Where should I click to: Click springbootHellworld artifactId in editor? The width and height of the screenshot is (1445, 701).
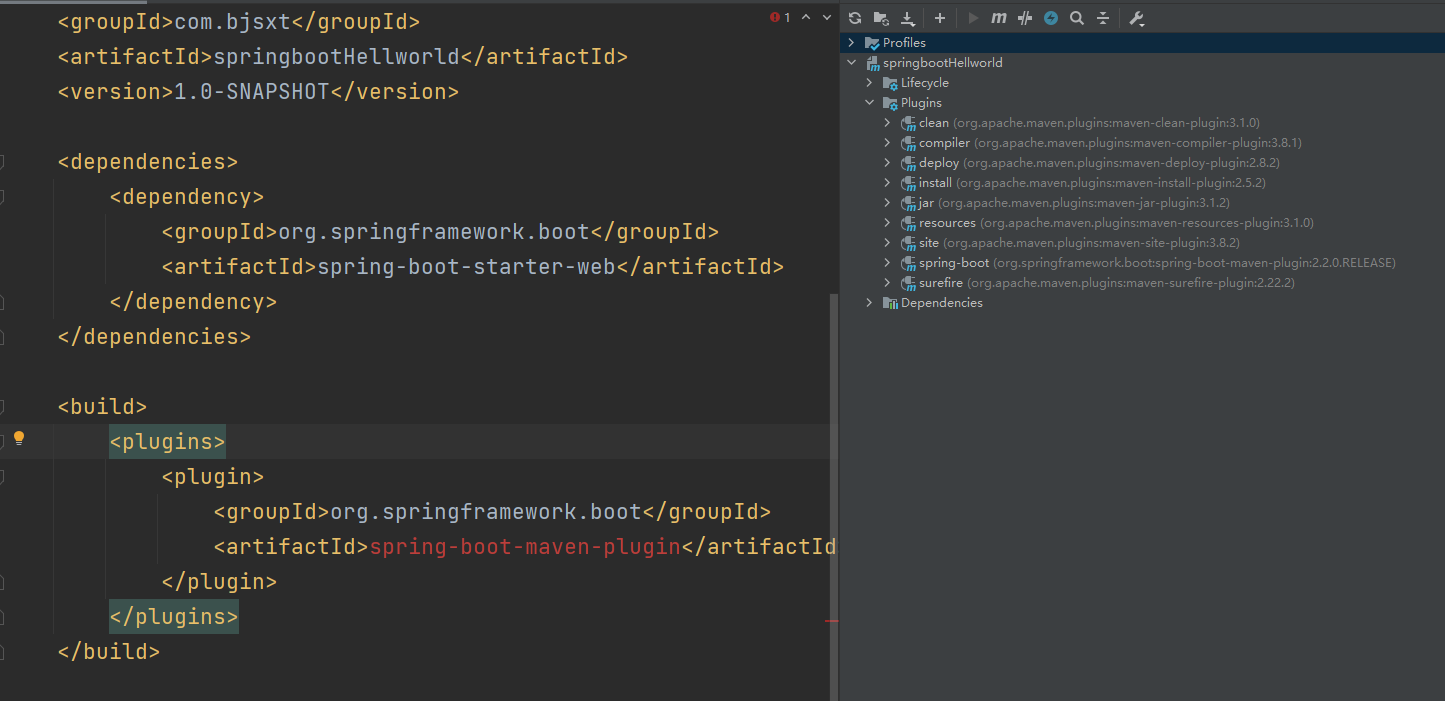[336, 57]
